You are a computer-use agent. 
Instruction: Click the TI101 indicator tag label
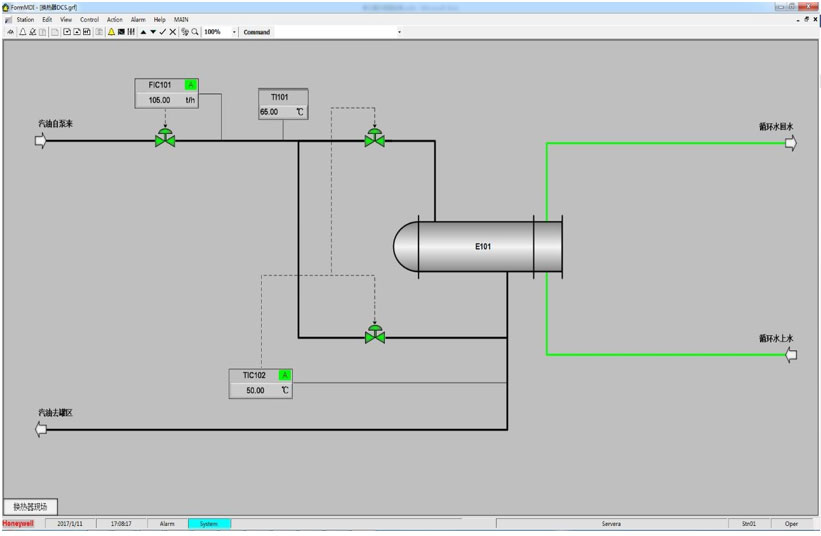click(x=280, y=97)
